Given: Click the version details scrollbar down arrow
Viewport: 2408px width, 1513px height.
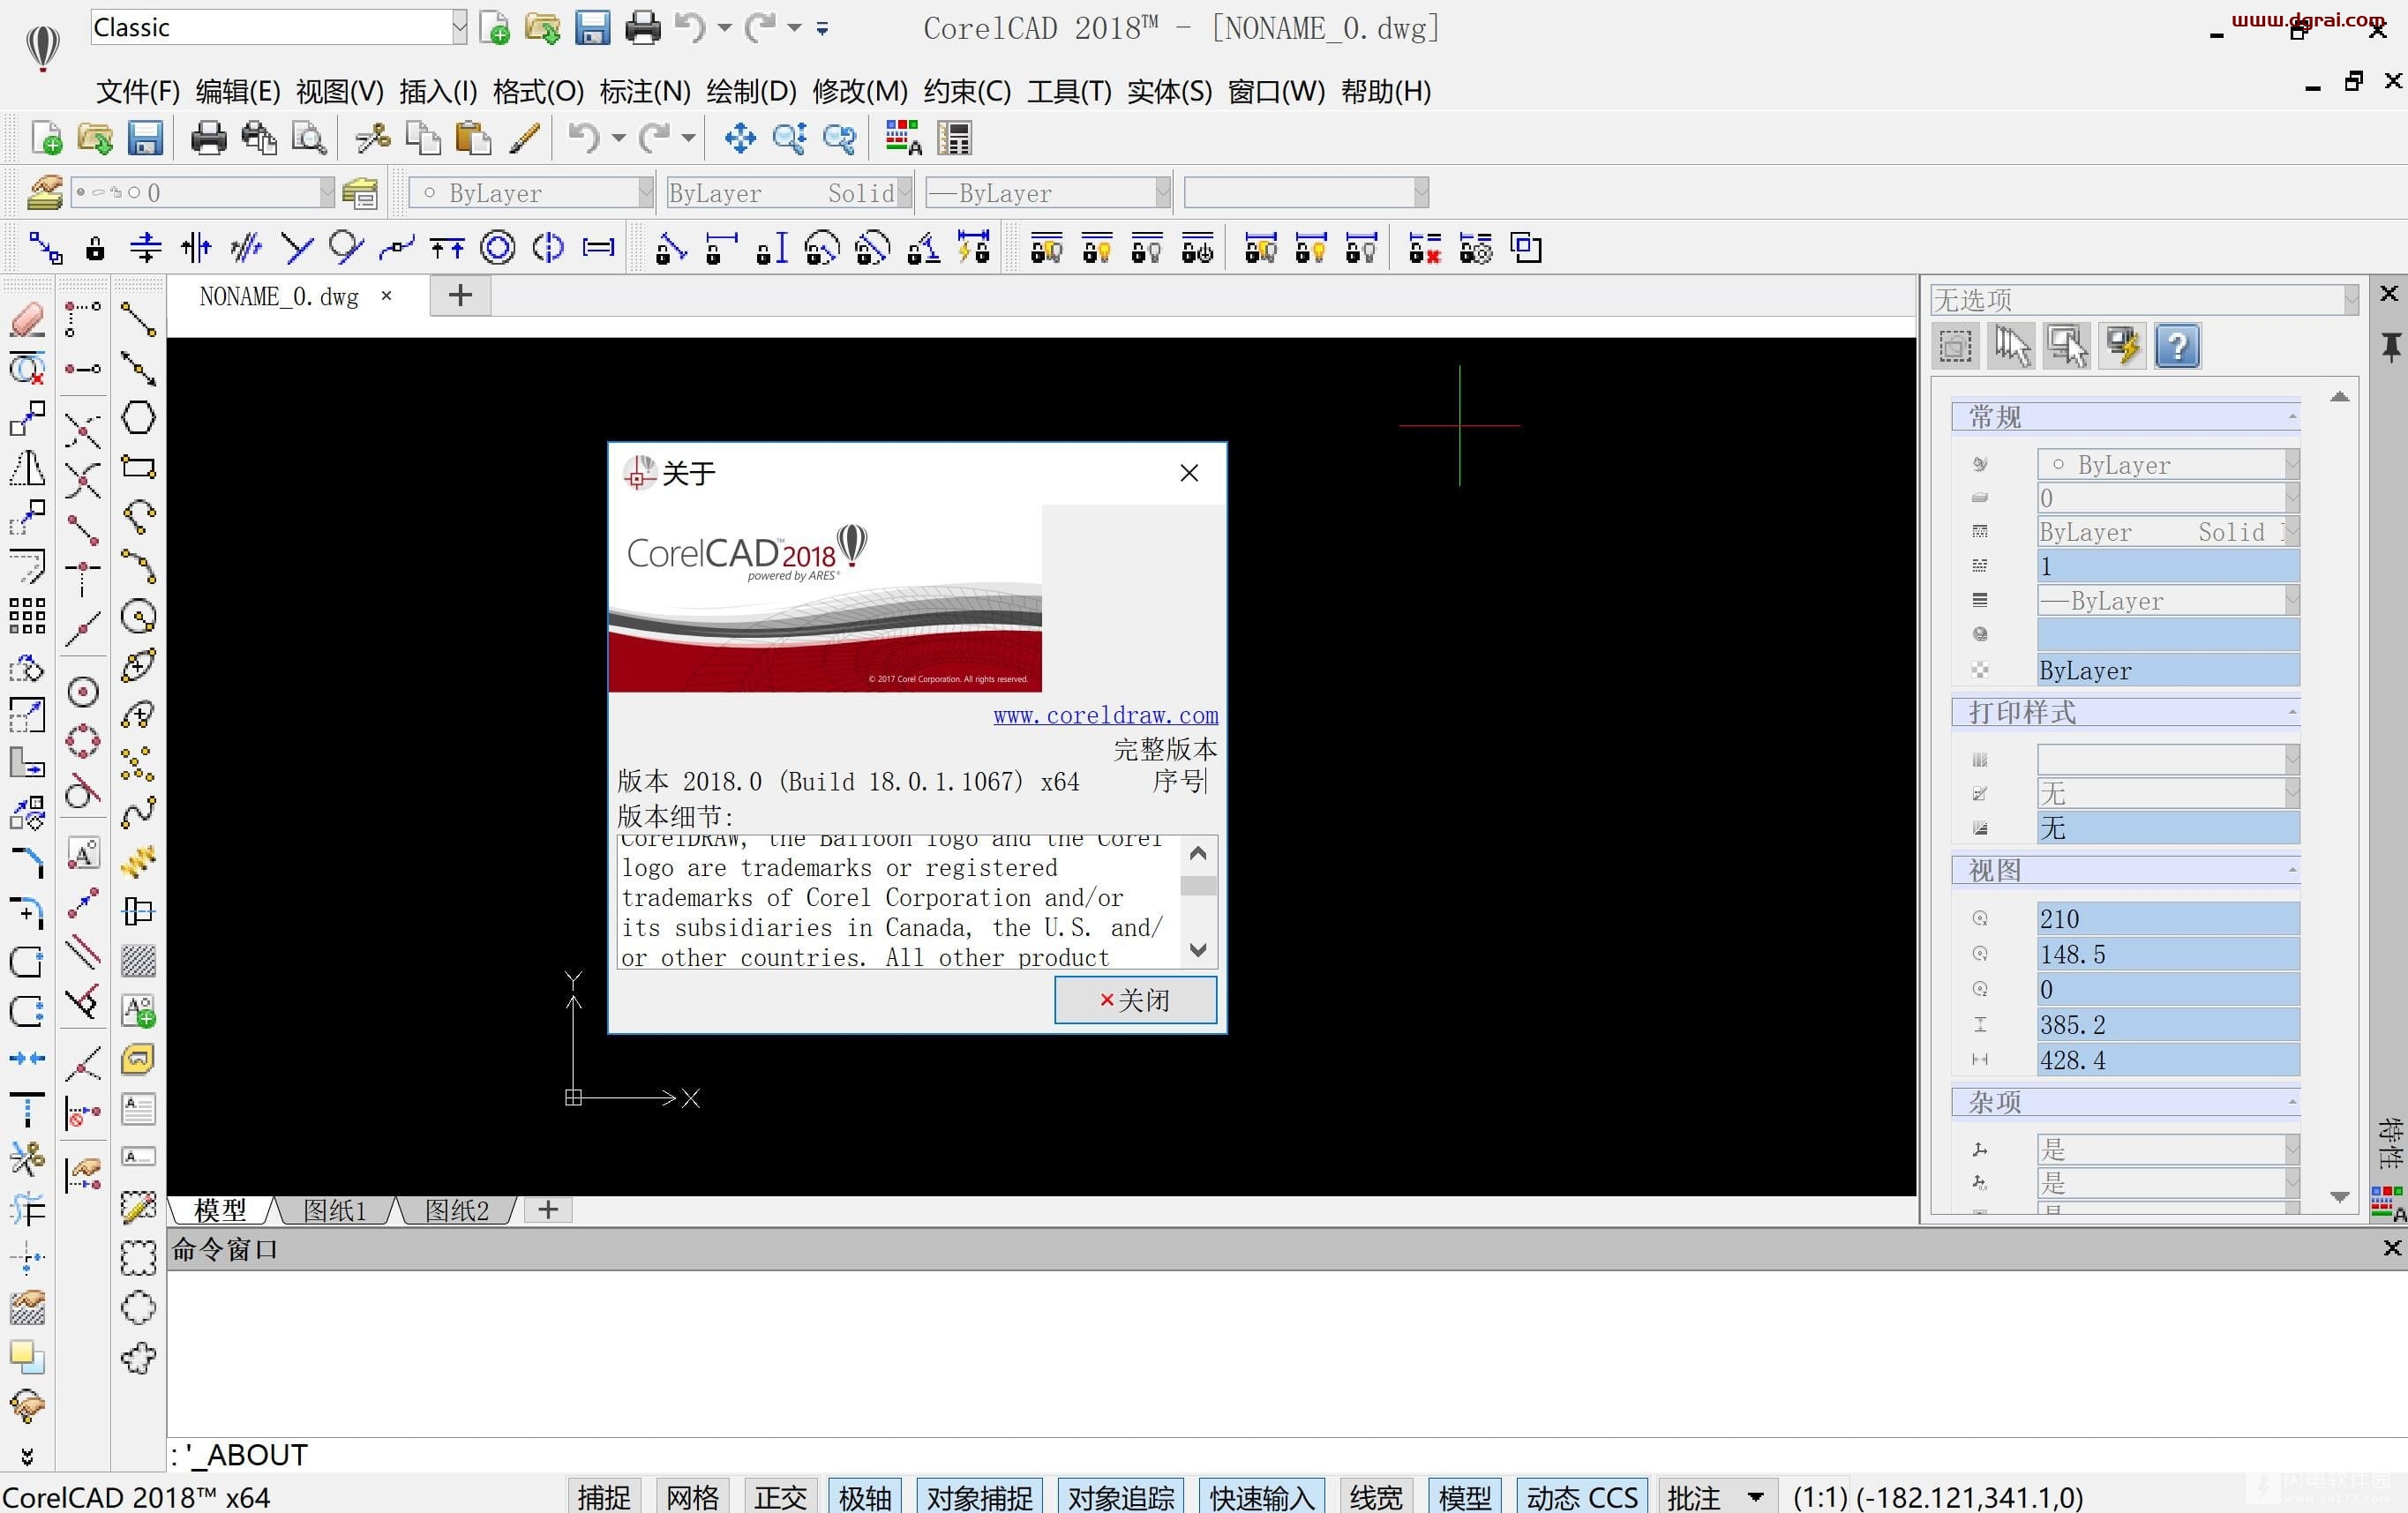Looking at the screenshot, I should click(1198, 949).
